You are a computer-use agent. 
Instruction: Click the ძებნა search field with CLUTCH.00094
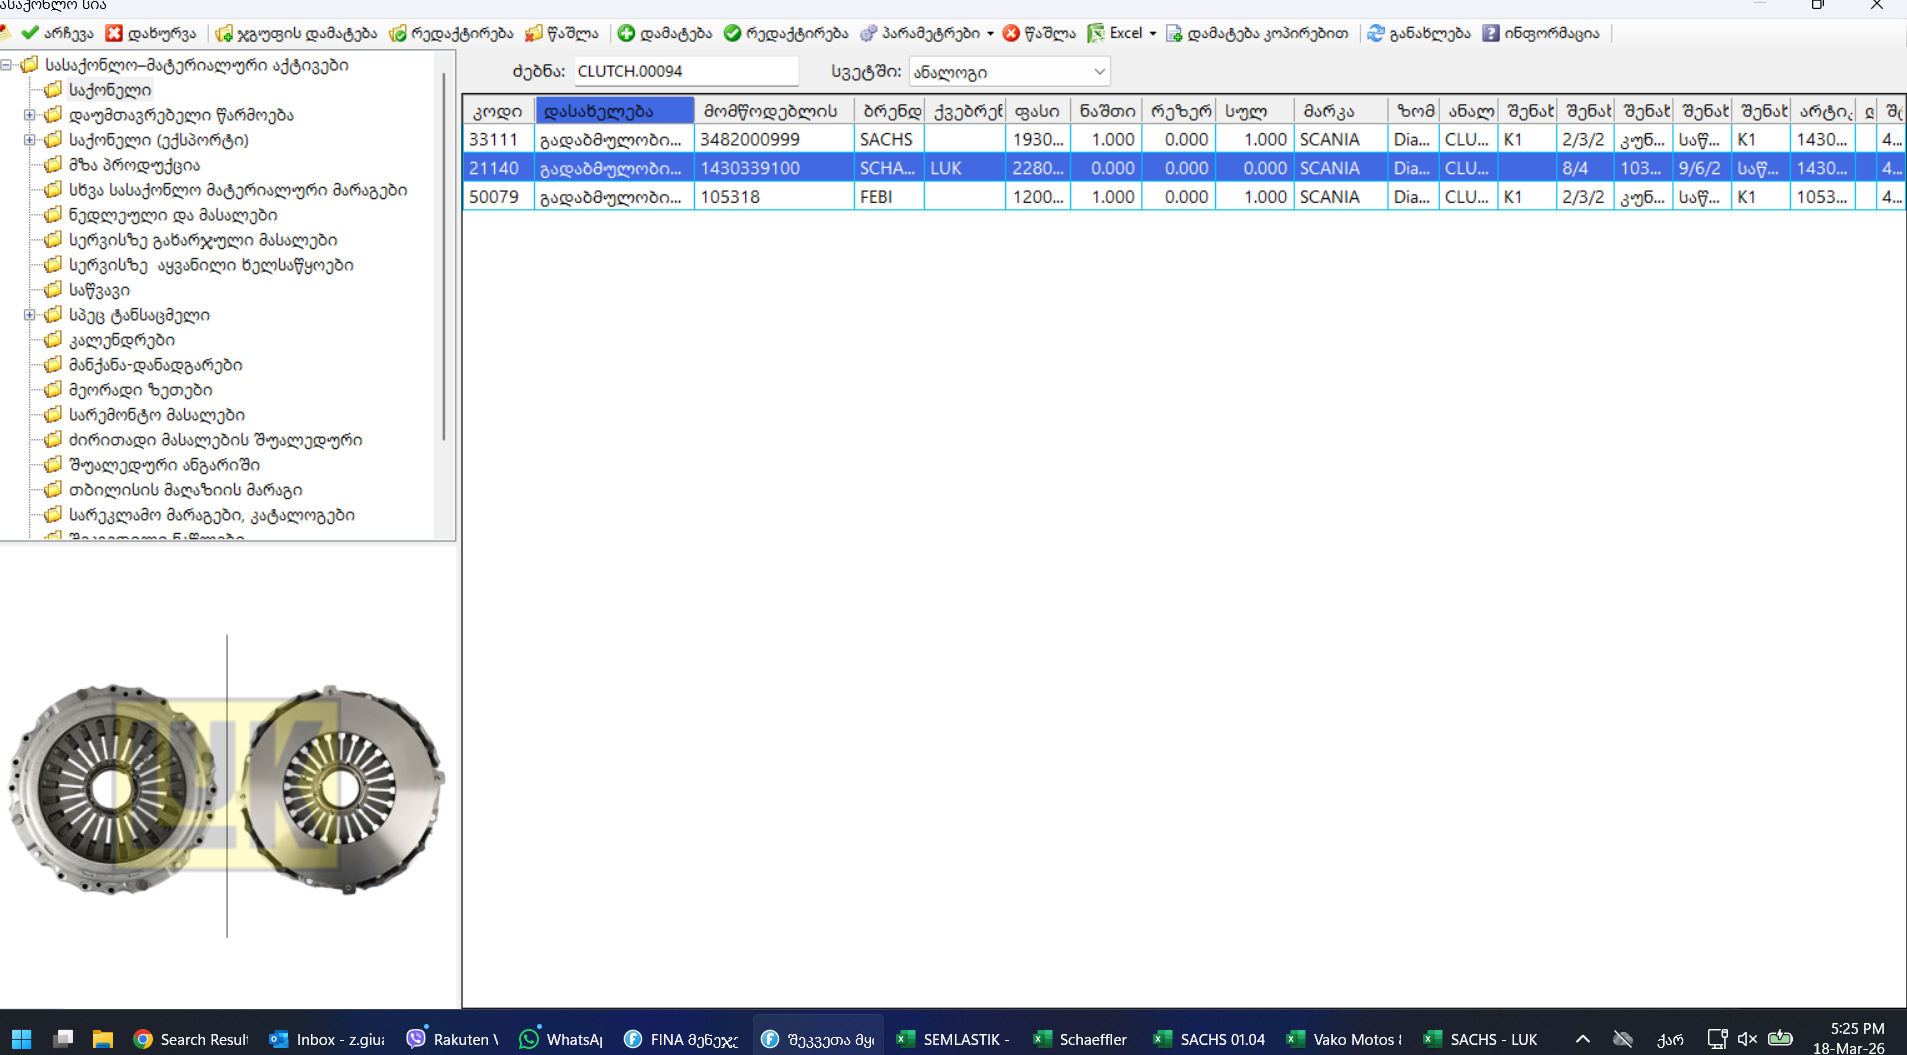coord(686,72)
